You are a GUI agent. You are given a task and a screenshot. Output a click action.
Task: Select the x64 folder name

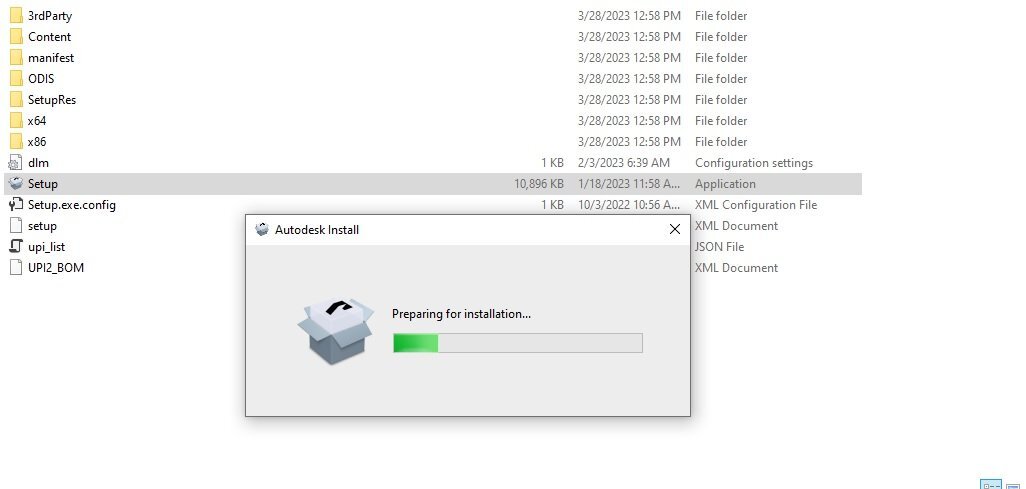[37, 120]
